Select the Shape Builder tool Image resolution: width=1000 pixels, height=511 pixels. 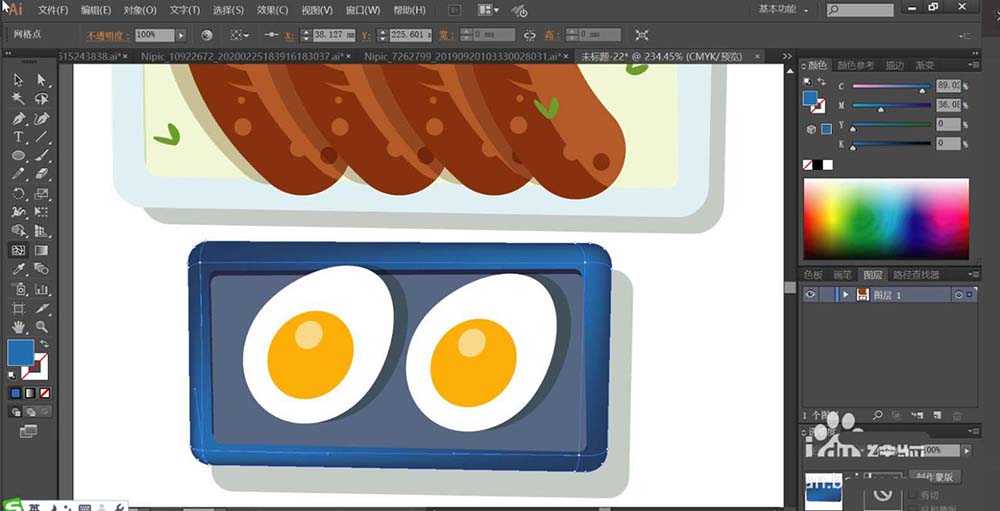pos(18,231)
